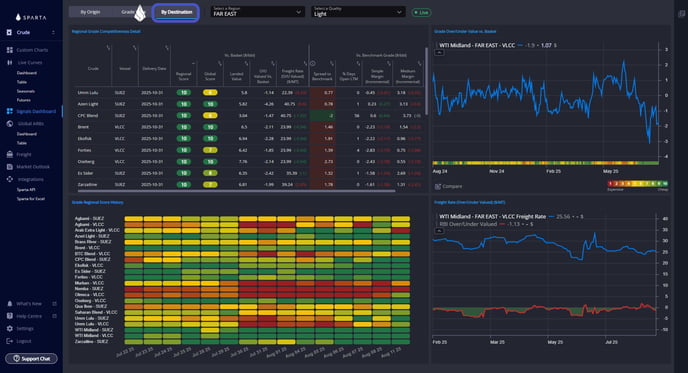Open Sparta API under Integrations

click(26, 190)
